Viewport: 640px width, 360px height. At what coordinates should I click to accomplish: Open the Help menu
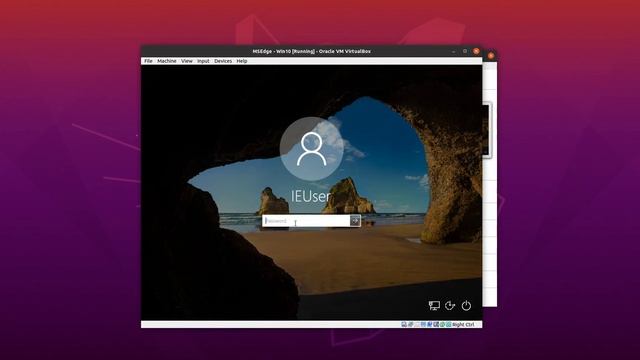tap(242, 61)
